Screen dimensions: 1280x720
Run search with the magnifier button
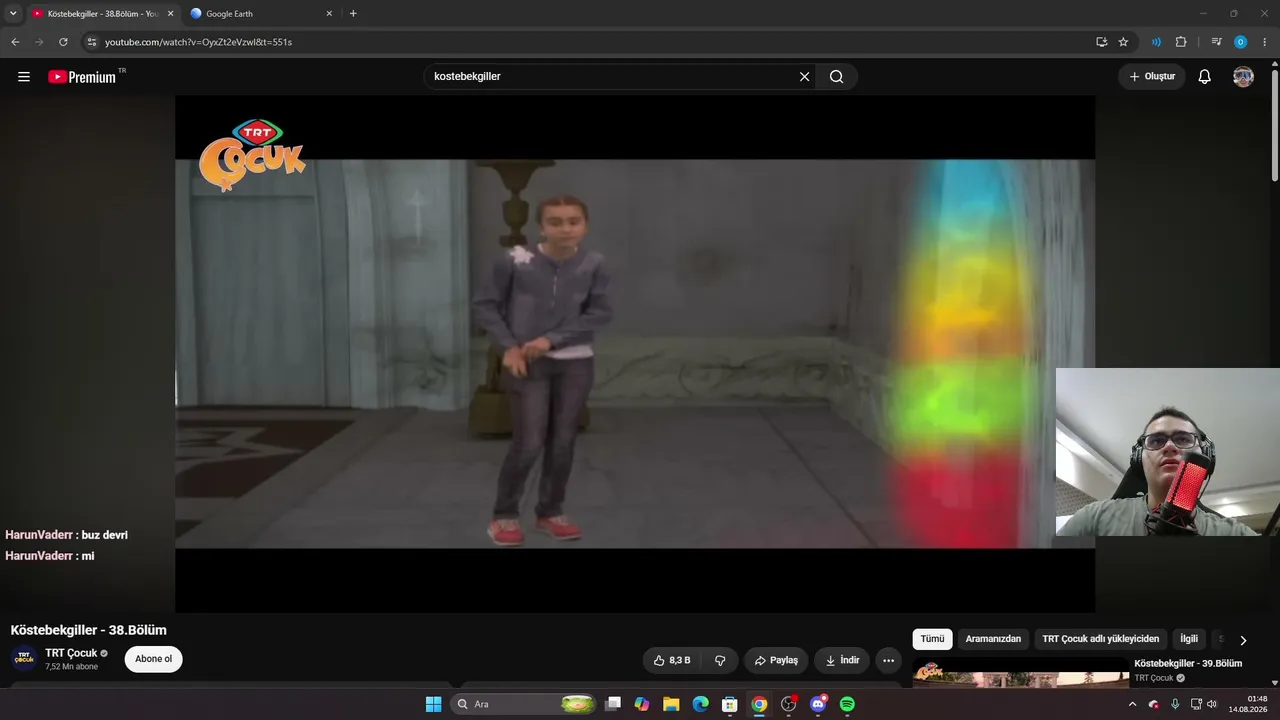[x=837, y=77]
